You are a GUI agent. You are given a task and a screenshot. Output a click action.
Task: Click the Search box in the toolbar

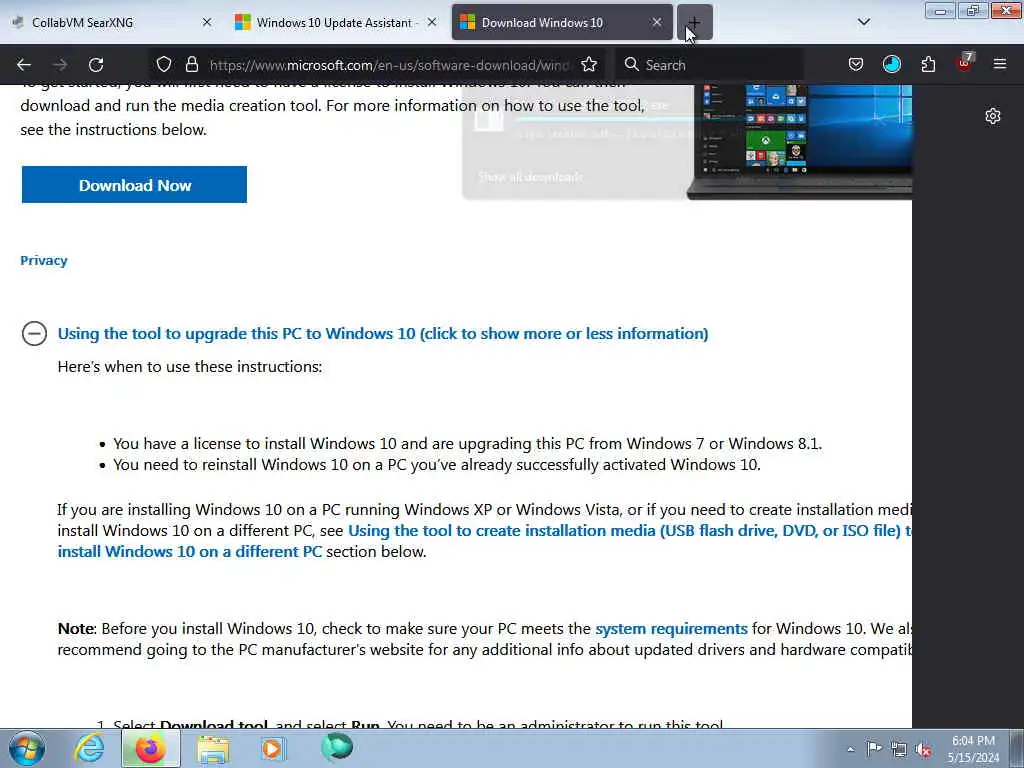(709, 65)
